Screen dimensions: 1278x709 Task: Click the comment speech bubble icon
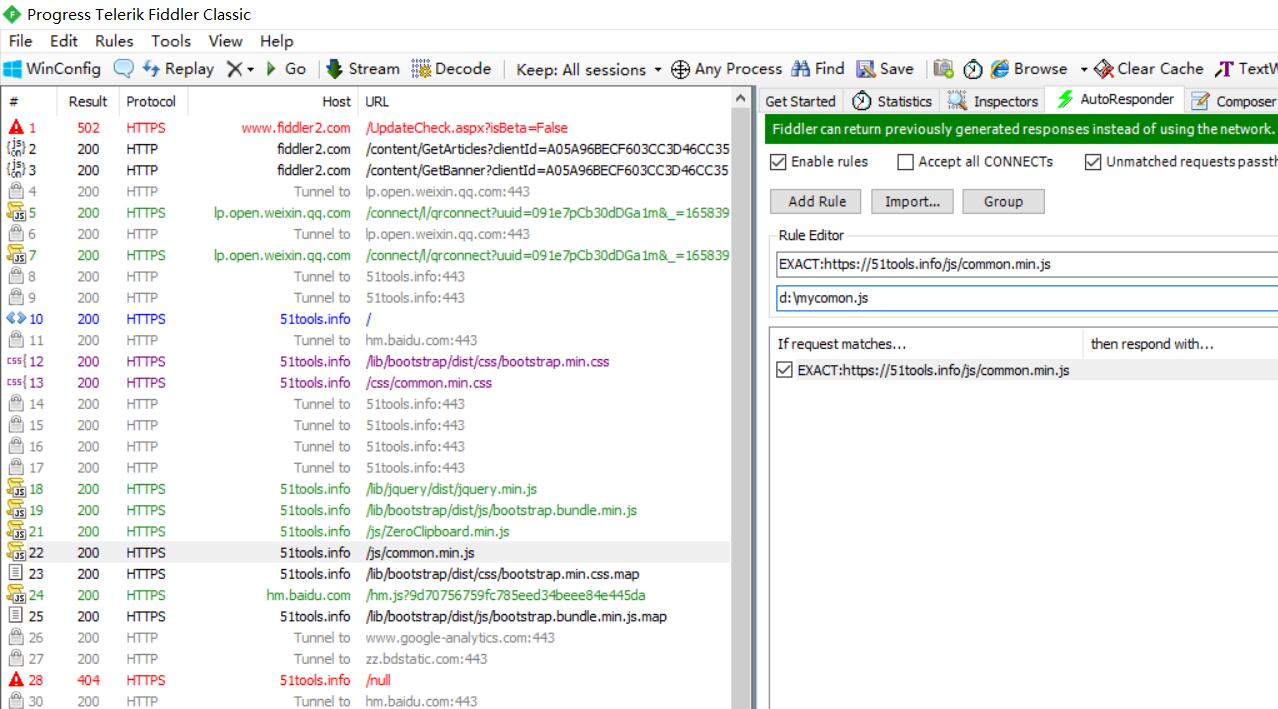tap(123, 69)
